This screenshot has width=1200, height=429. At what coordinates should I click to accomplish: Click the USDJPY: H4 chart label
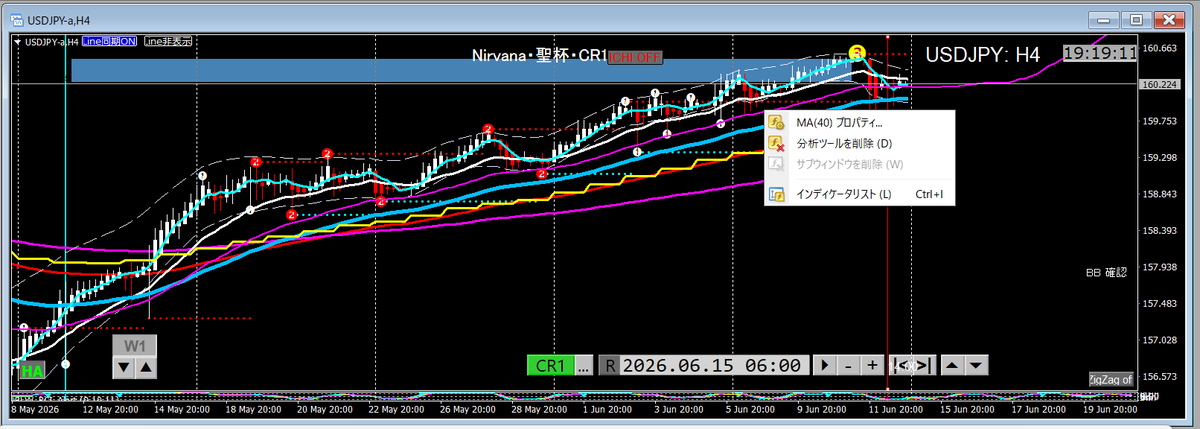[983, 54]
